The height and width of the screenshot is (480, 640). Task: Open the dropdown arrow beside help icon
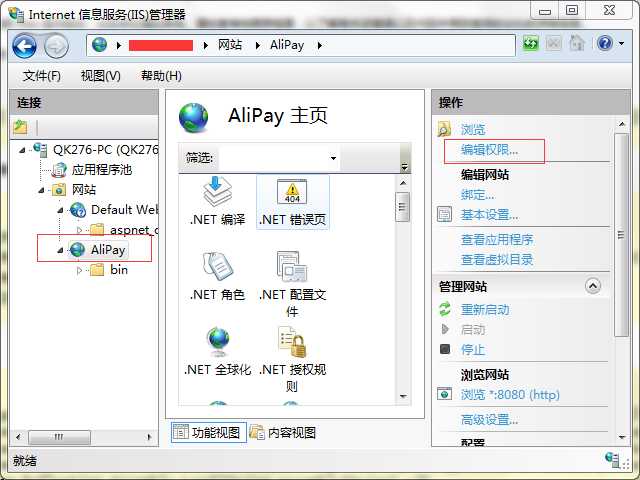[x=621, y=43]
